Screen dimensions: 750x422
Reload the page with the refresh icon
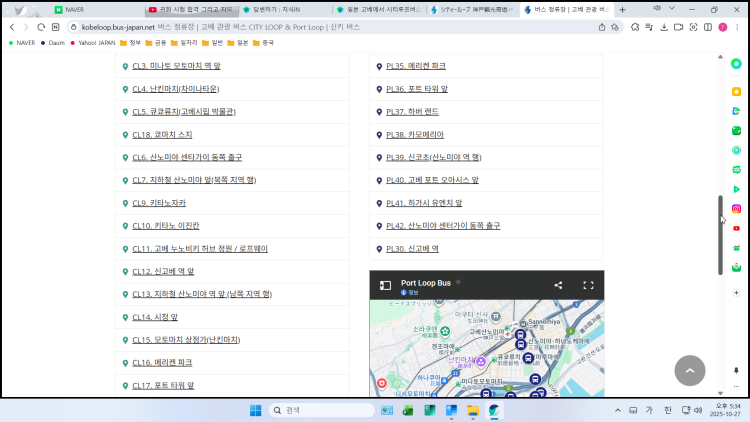(41, 27)
